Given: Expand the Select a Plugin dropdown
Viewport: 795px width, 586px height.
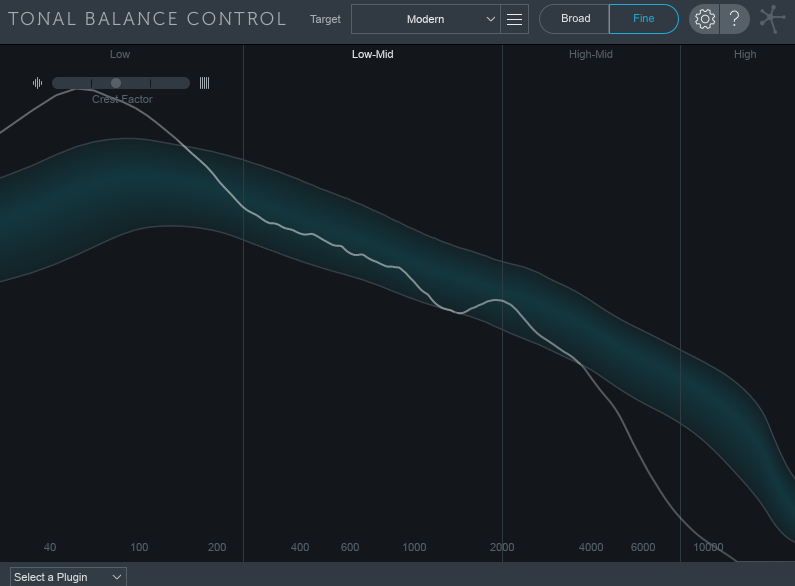Looking at the screenshot, I should pos(68,577).
